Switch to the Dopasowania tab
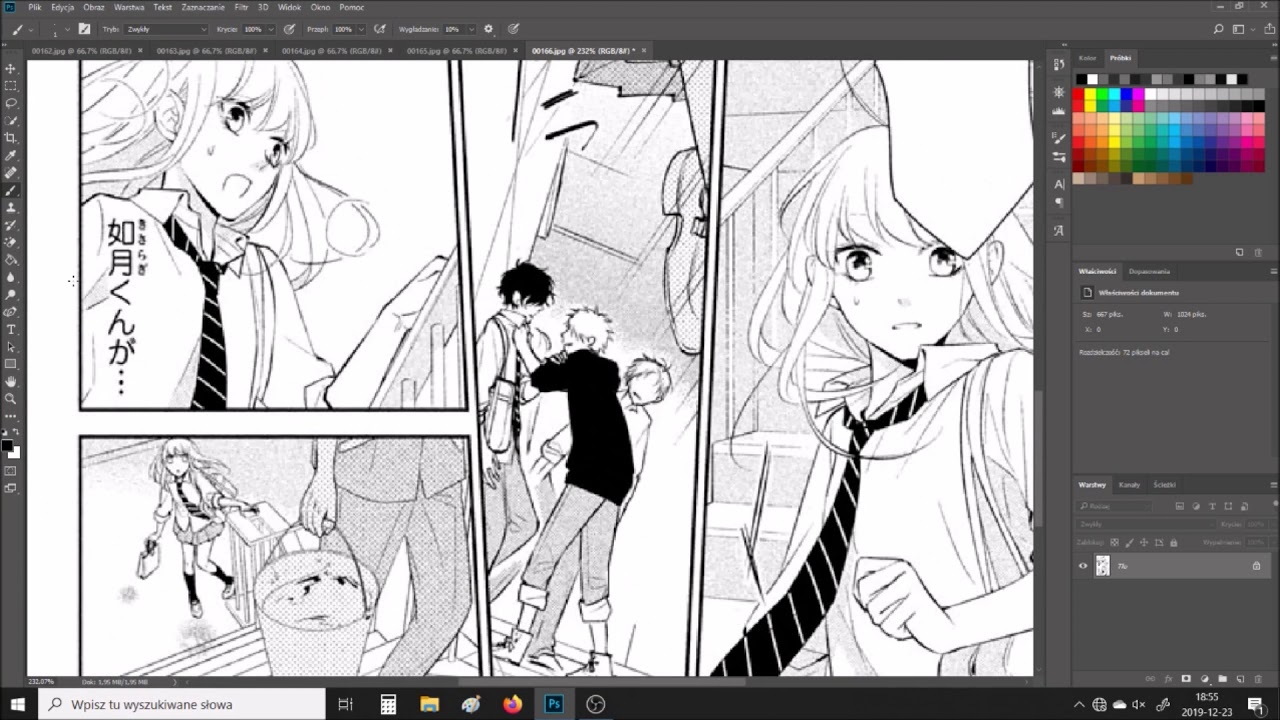The width and height of the screenshot is (1280, 720). coord(1149,271)
